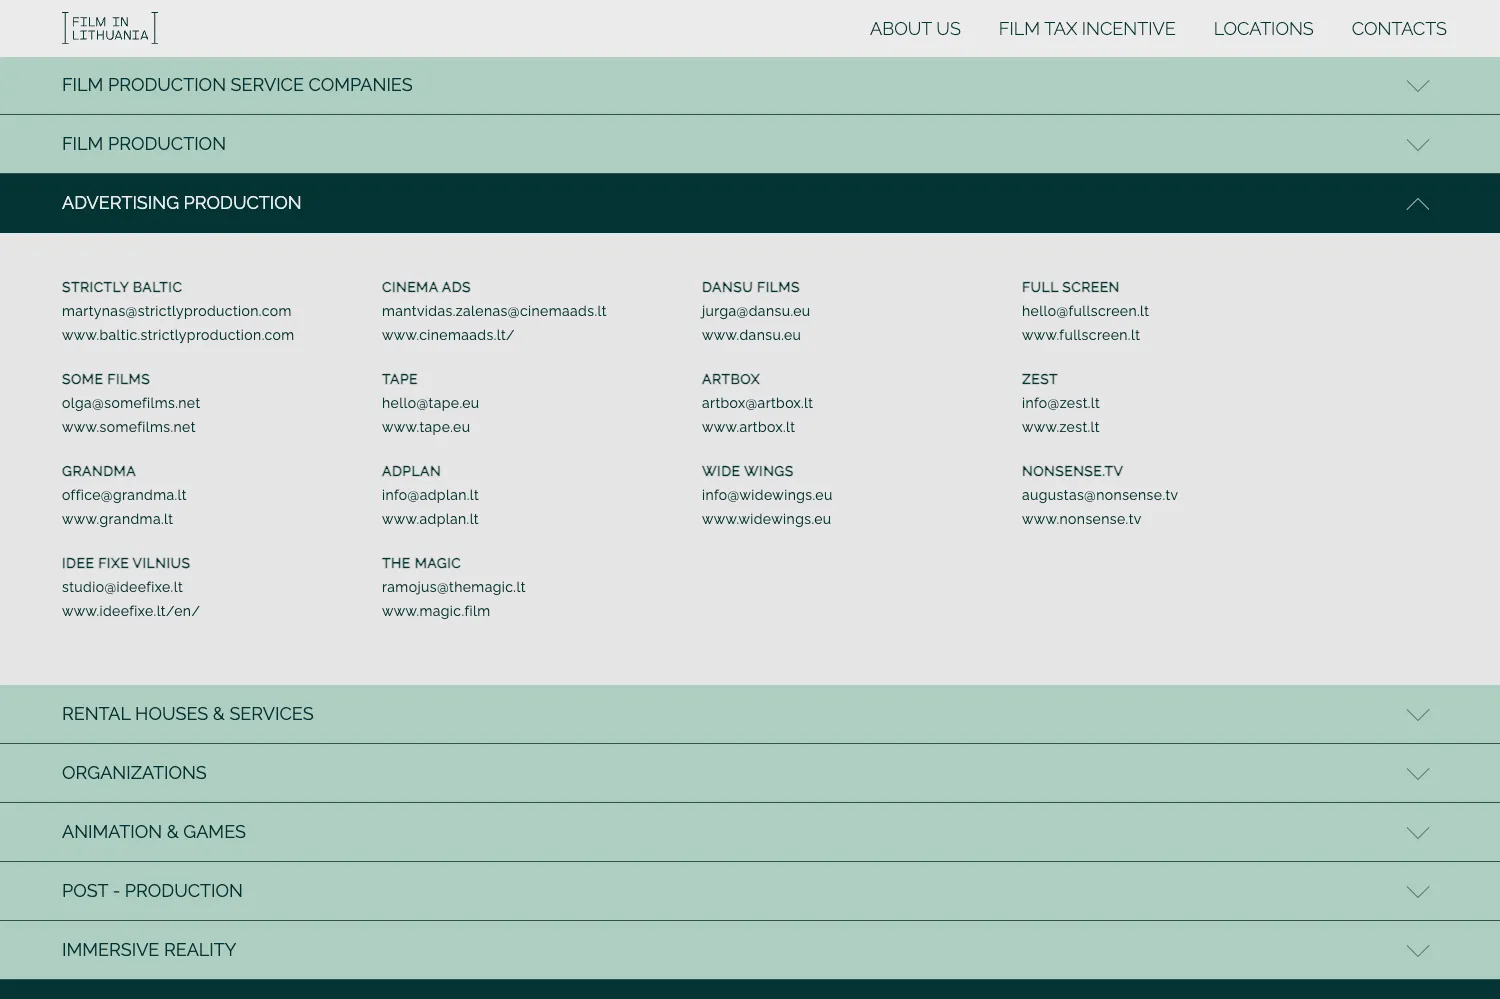This screenshot has height=999, width=1500.
Task: Open the www.dansu.eu website link
Action: (x=751, y=335)
